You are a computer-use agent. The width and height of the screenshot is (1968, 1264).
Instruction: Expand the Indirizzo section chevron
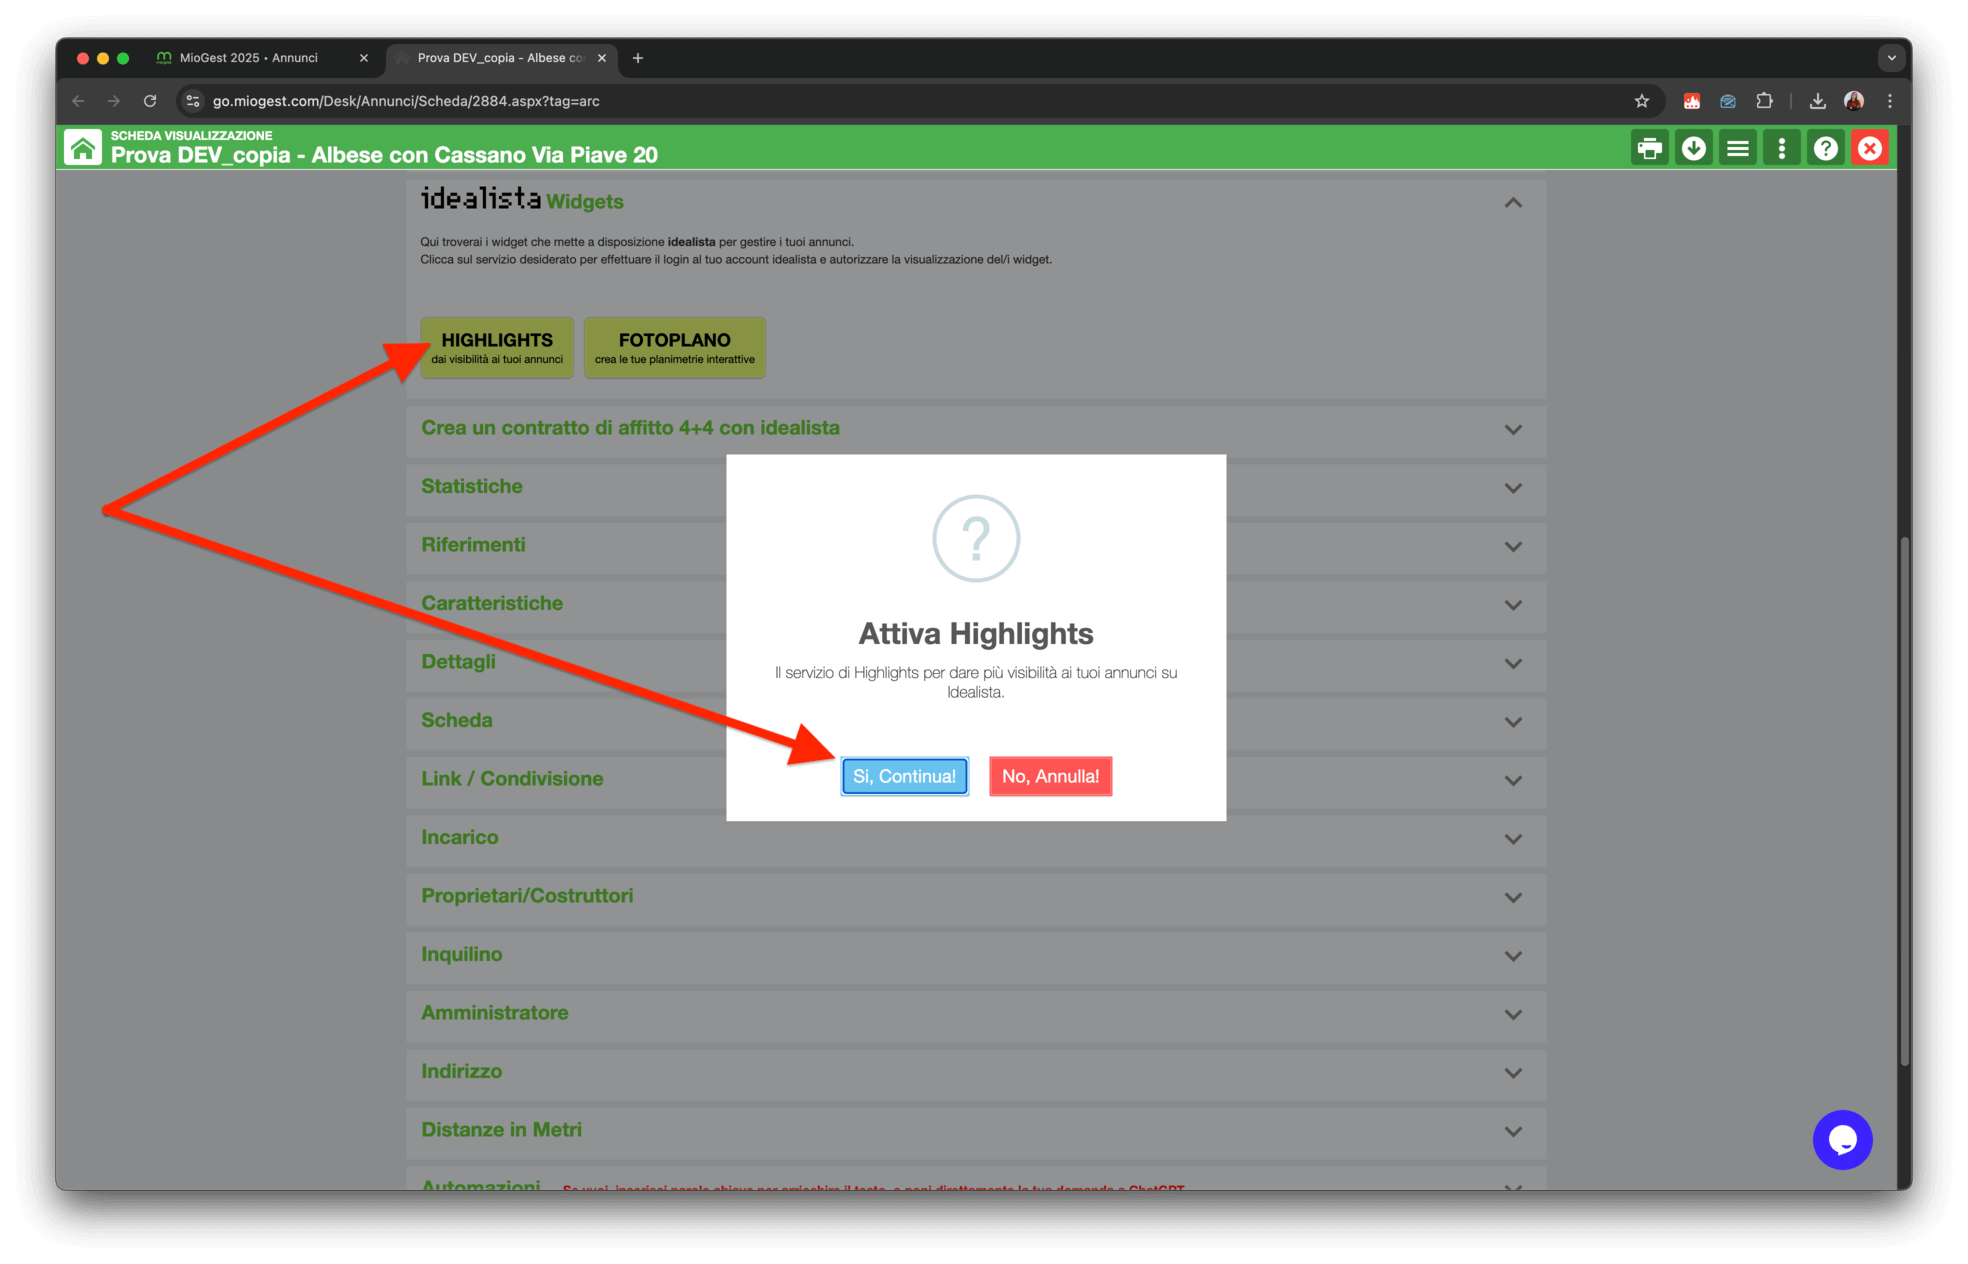pyautogui.click(x=1513, y=1073)
